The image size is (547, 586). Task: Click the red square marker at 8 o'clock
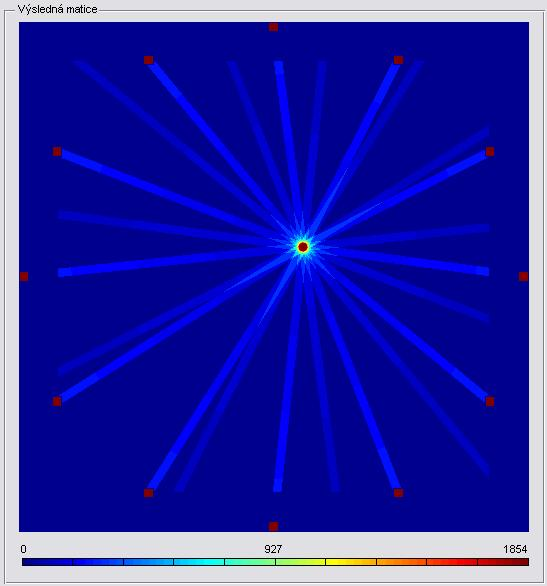tap(57, 401)
